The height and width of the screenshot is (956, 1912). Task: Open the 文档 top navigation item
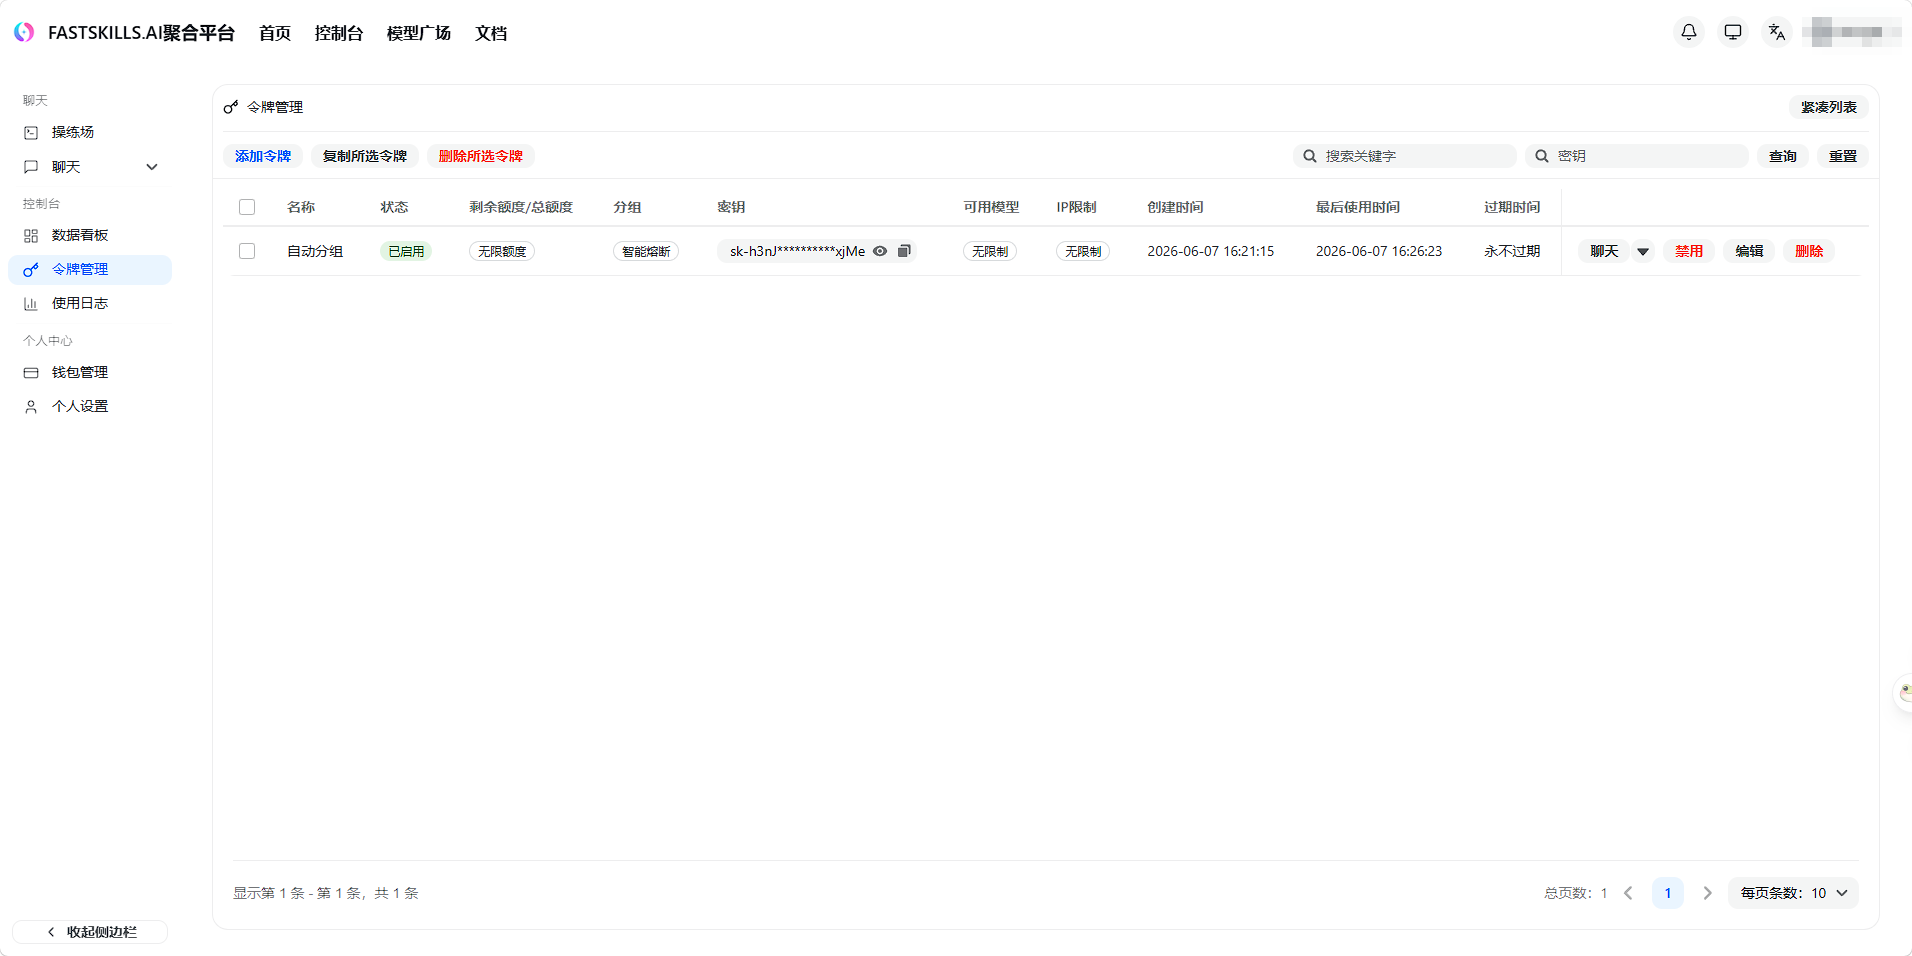click(x=491, y=33)
